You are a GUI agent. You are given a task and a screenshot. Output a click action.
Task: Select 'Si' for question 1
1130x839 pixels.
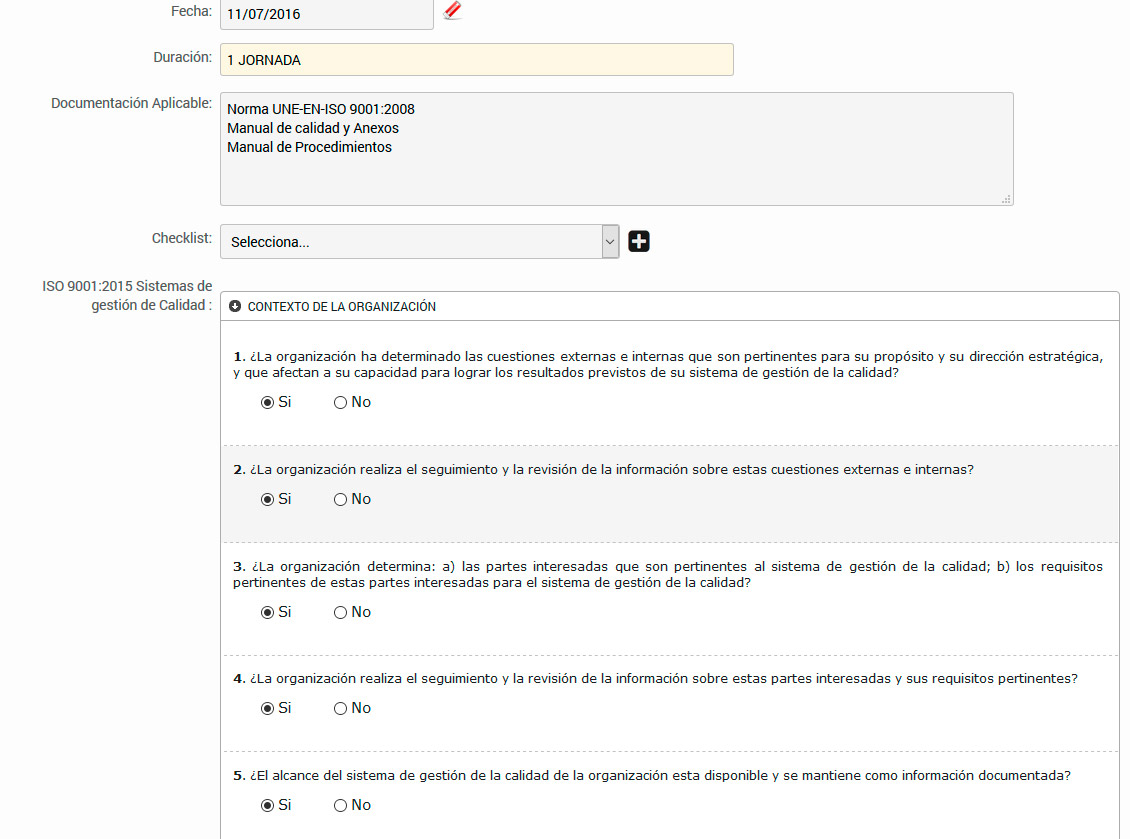(x=267, y=402)
